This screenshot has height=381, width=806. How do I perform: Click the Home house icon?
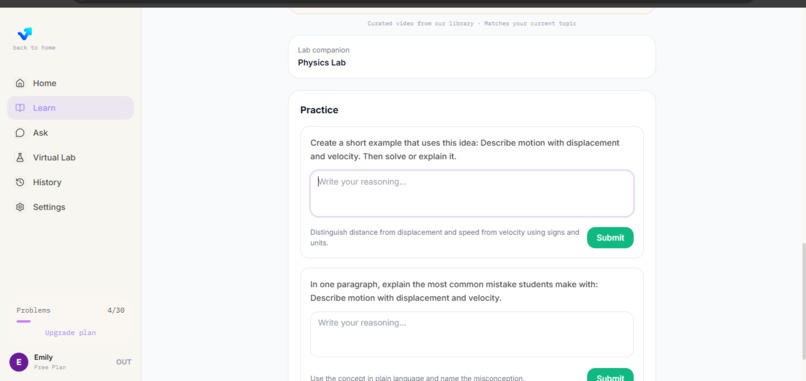pyautogui.click(x=20, y=83)
